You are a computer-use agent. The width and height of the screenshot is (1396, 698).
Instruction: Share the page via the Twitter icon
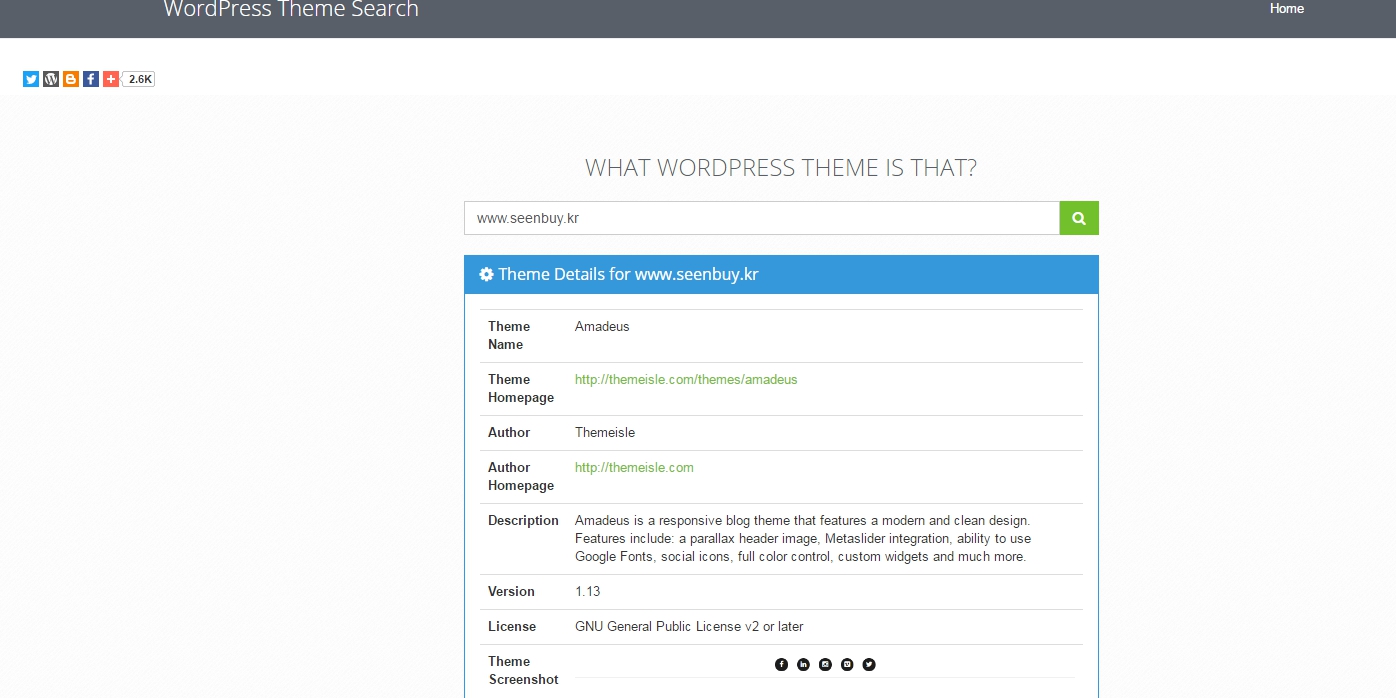30,78
